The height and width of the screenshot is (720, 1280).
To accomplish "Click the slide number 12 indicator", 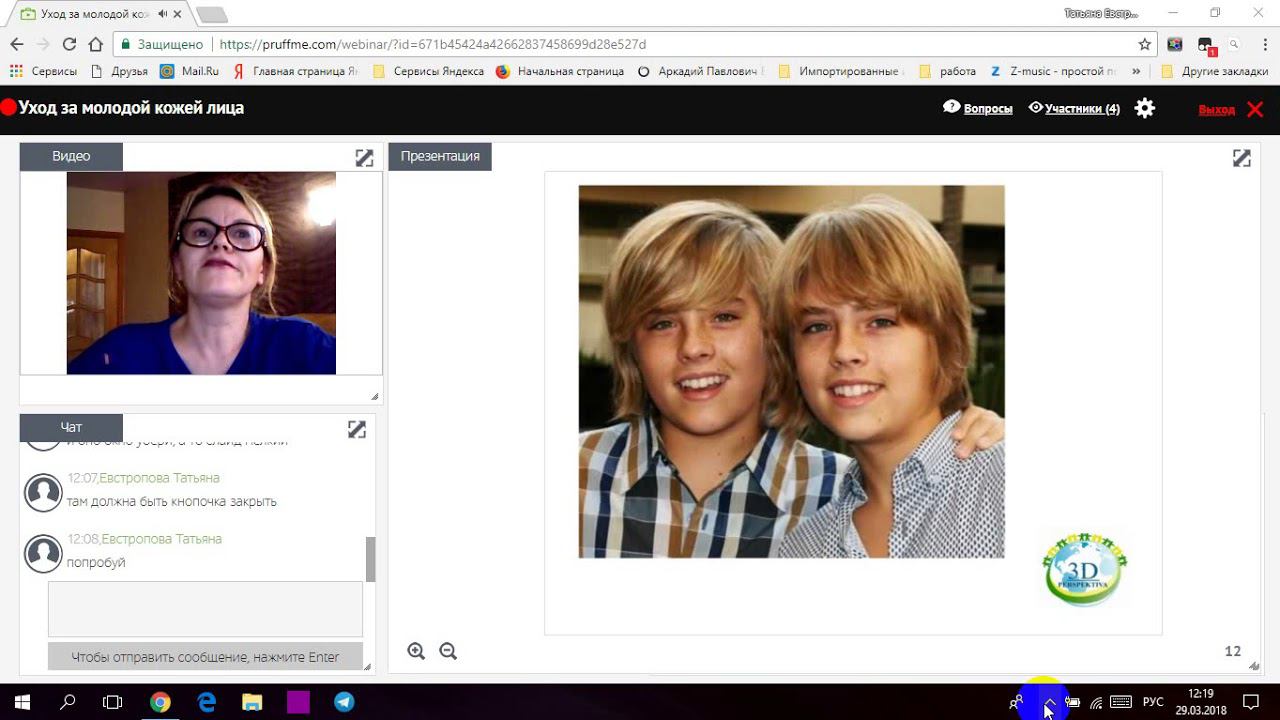I will pyautogui.click(x=1233, y=651).
